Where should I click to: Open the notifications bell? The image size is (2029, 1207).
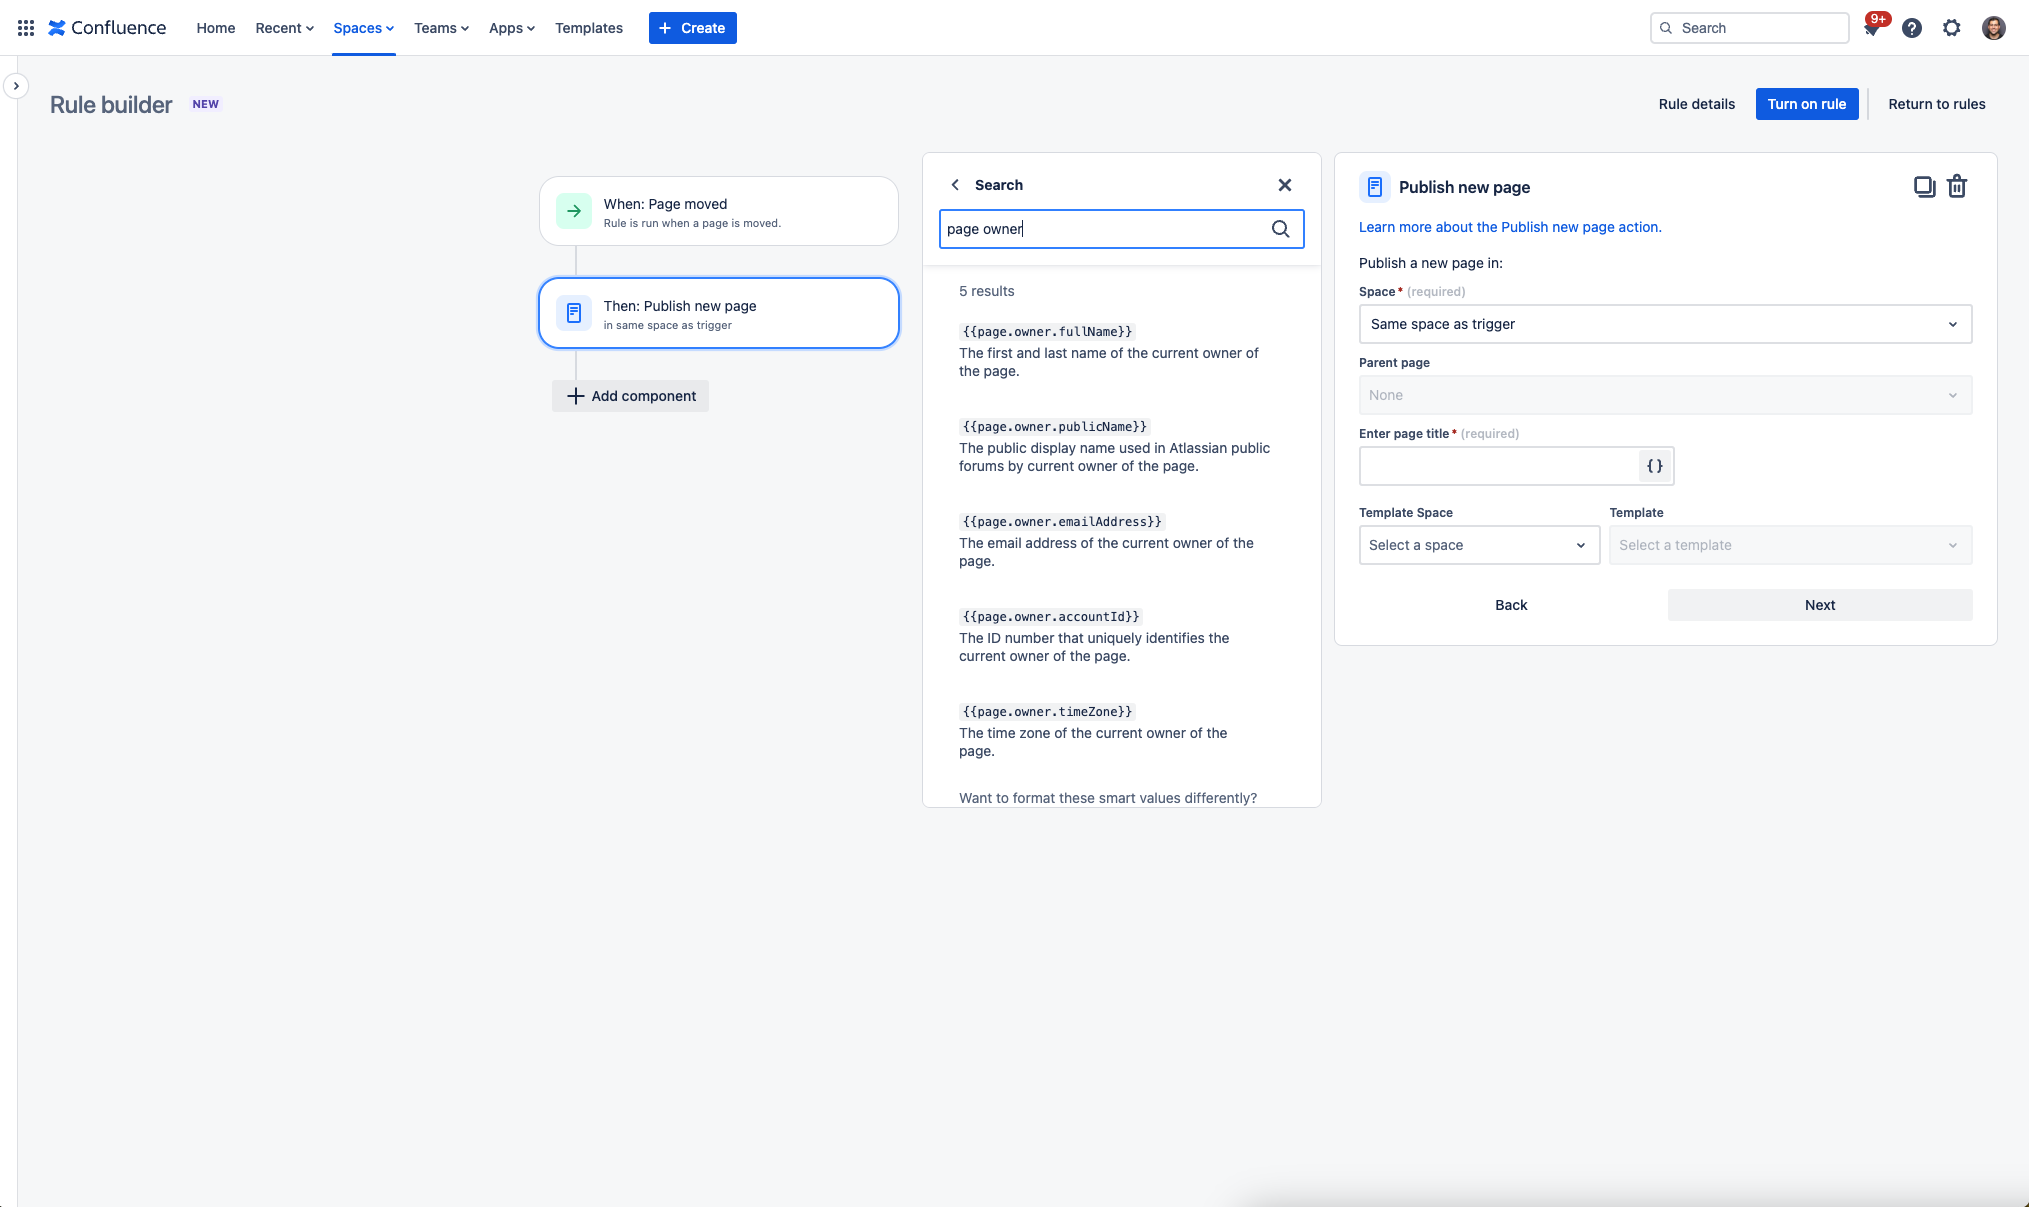1871,28
